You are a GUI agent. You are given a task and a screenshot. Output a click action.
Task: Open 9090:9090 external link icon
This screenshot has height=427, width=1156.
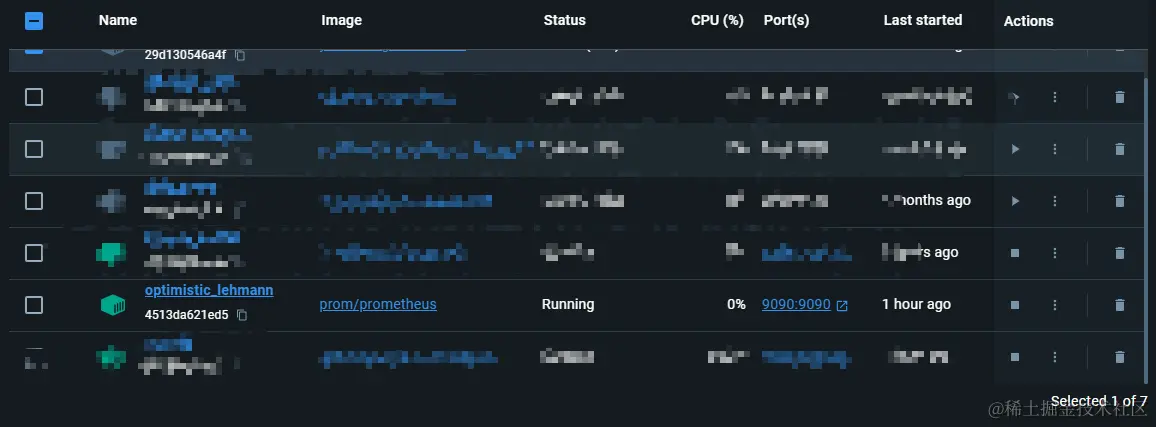click(x=842, y=305)
